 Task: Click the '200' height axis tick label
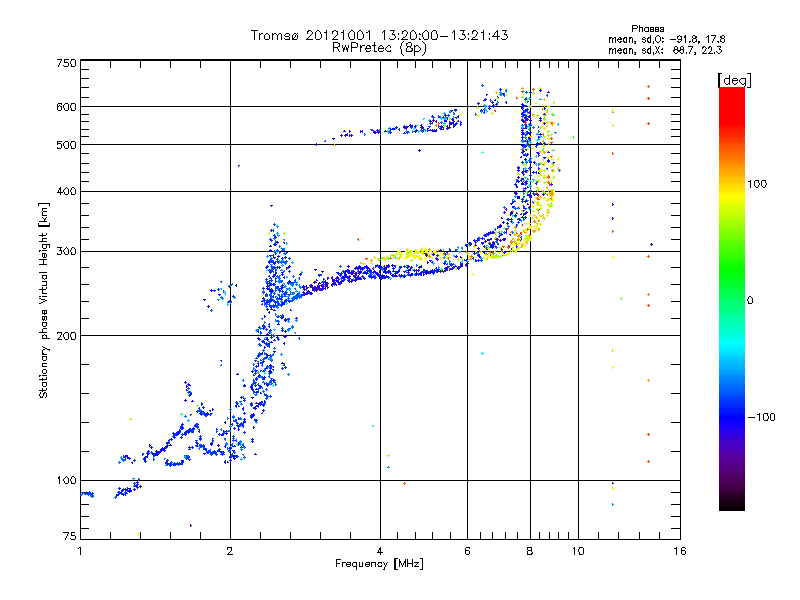[66, 336]
